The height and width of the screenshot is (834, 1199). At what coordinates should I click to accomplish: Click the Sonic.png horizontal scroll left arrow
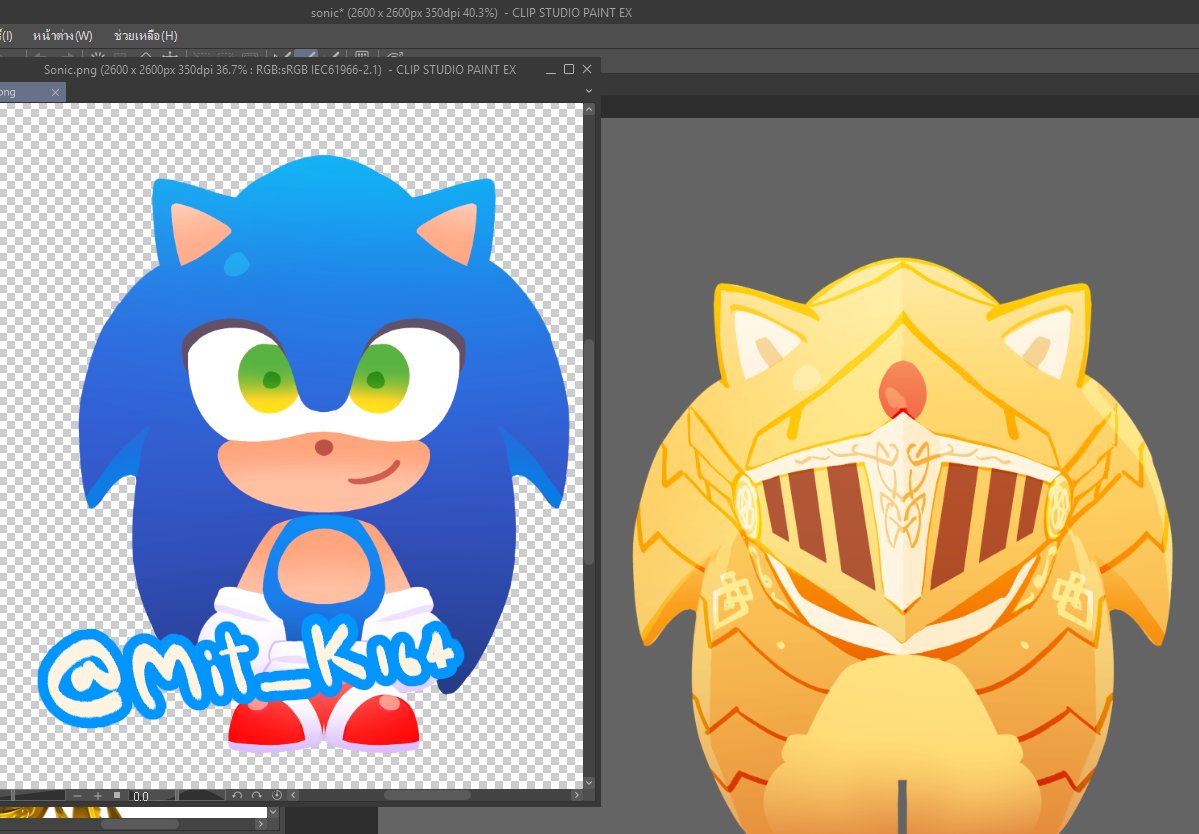[x=293, y=795]
